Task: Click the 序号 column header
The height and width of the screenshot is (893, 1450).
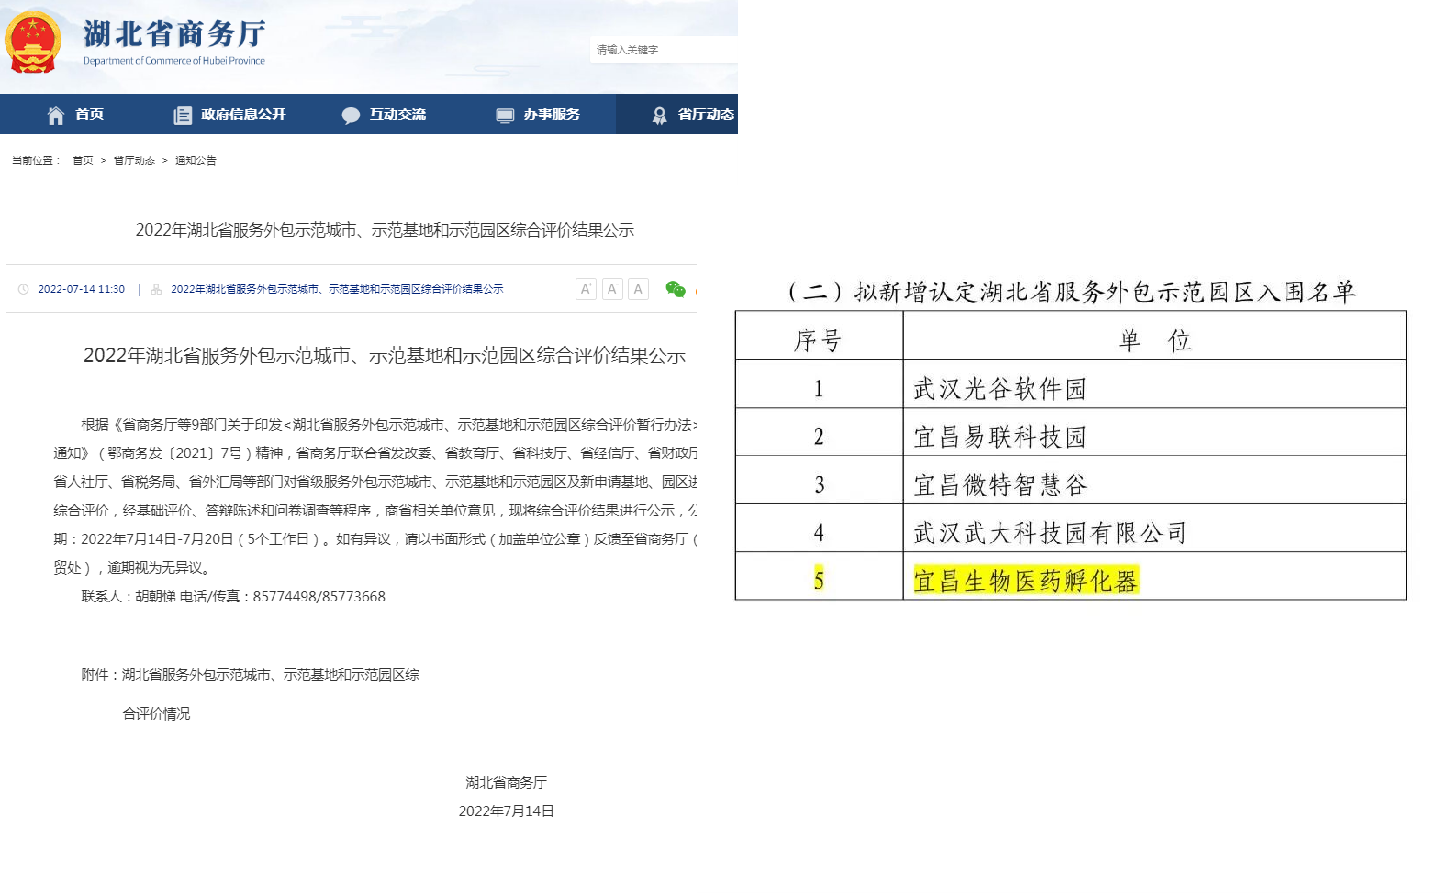Action: [x=818, y=340]
